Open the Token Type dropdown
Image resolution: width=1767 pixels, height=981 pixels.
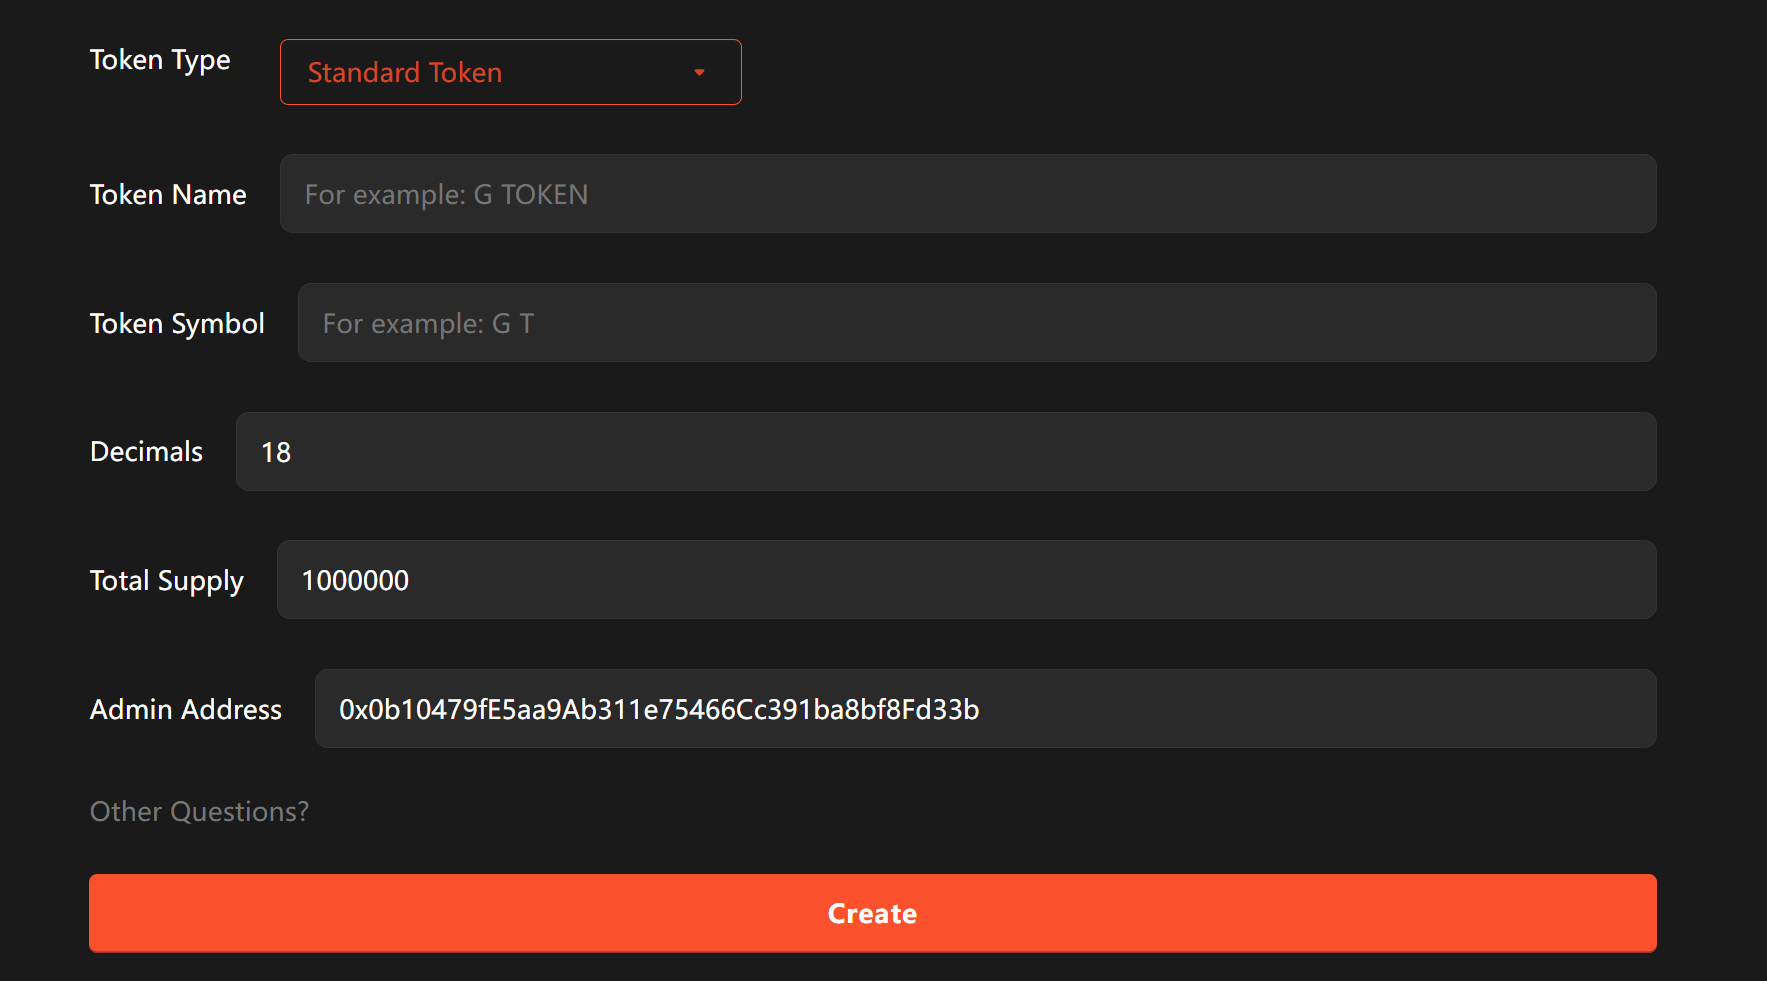(x=510, y=72)
